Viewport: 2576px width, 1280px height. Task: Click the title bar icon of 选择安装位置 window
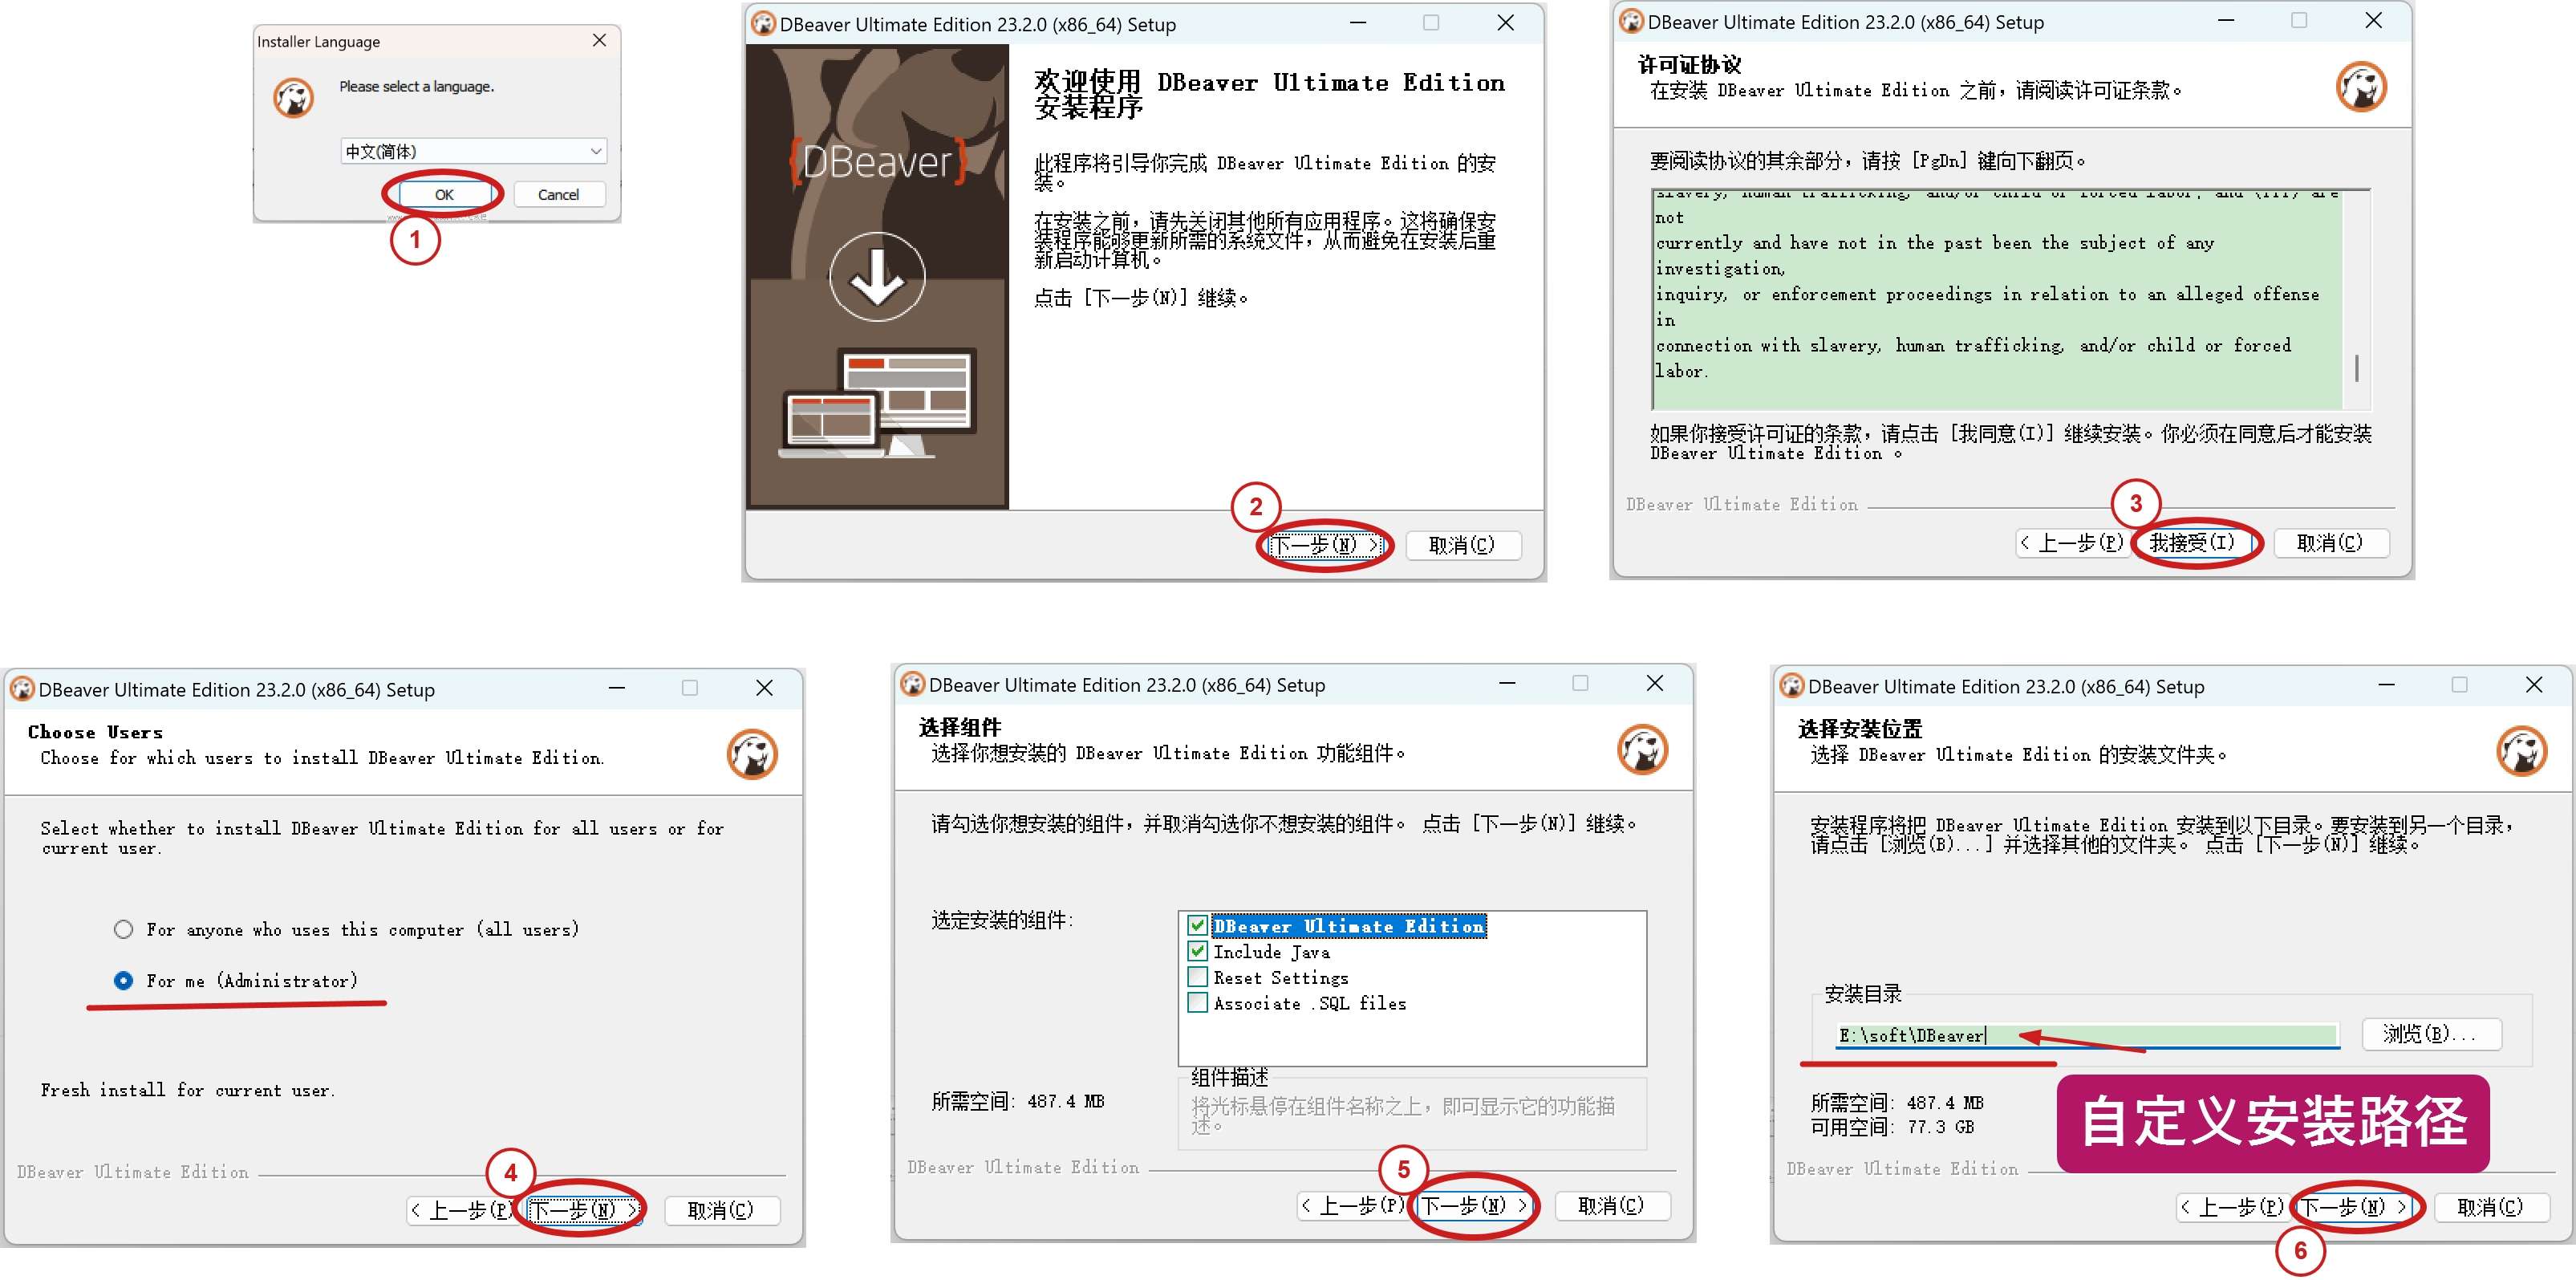(x=1791, y=686)
